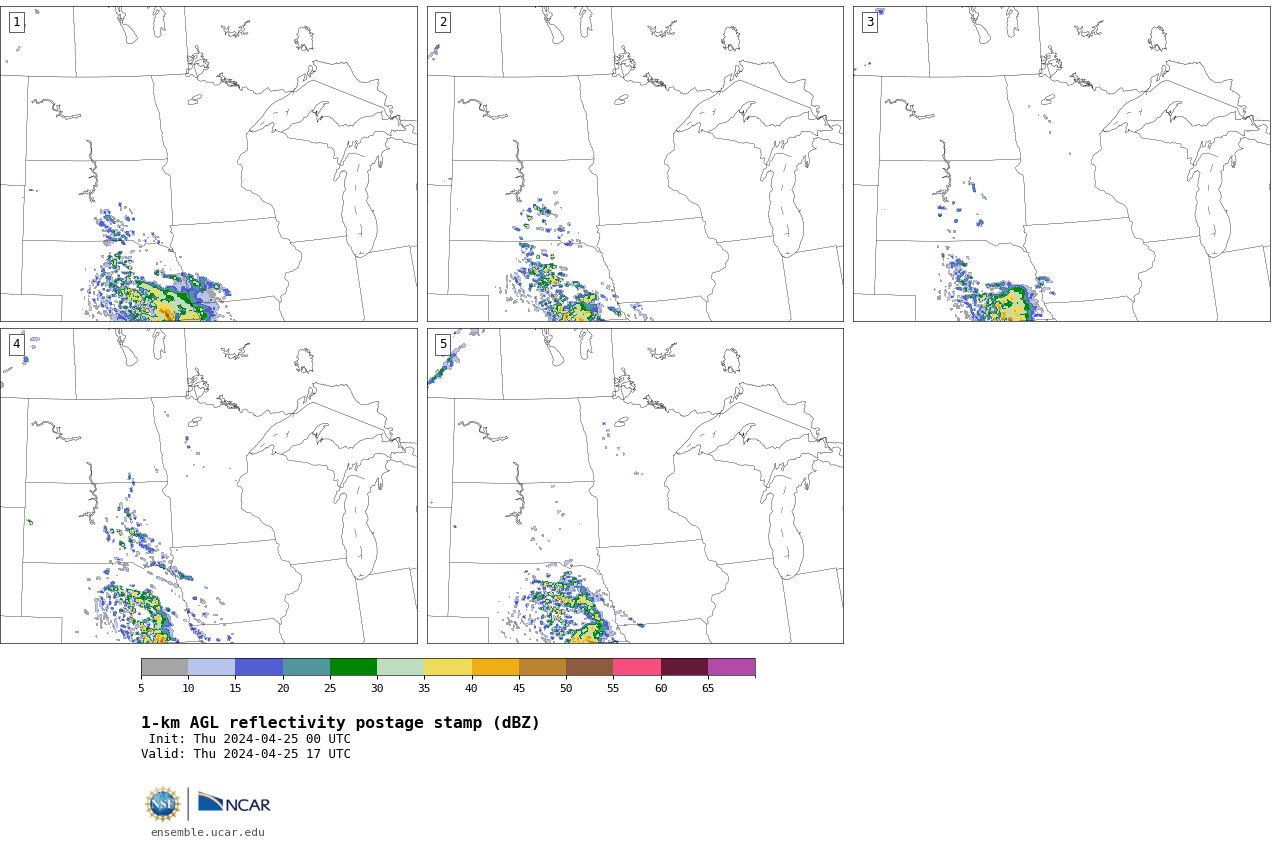This screenshot has height=844, width=1280.
Task: Click the light lavender 10-15 dBZ swatch
Action: pyautogui.click(x=212, y=667)
